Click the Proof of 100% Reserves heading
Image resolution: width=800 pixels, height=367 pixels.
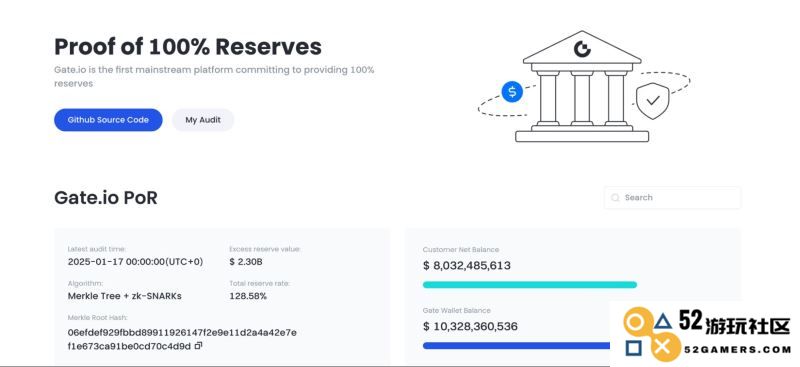[x=188, y=46]
